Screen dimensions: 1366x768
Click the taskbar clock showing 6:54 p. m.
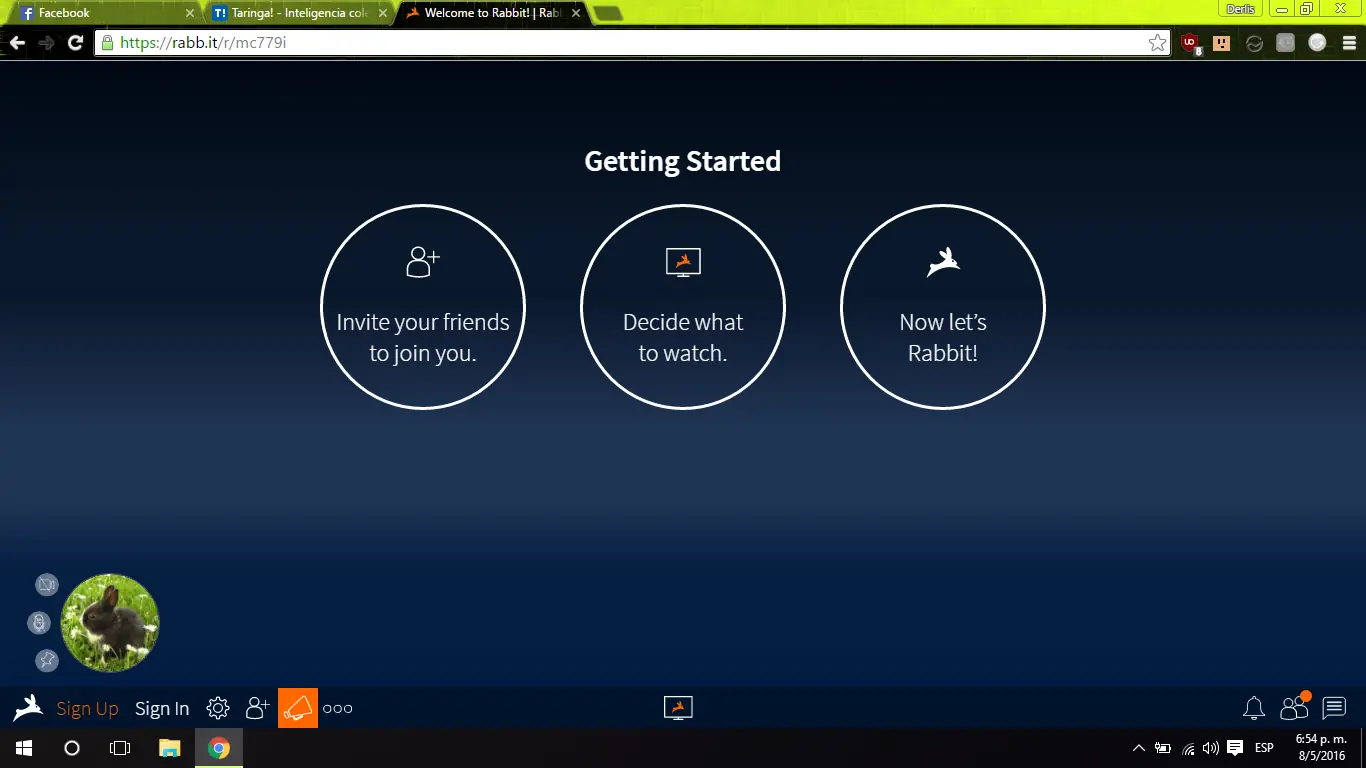tap(1321, 747)
